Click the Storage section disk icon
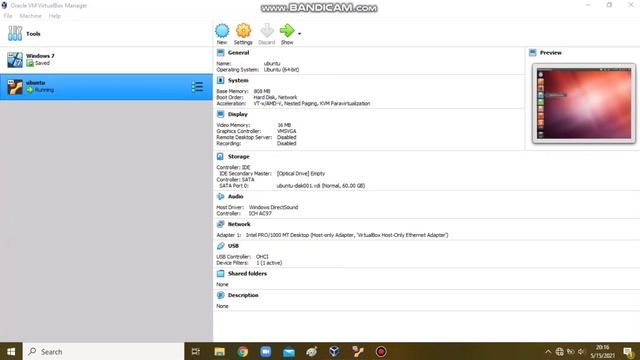This screenshot has width=640, height=360. [x=220, y=156]
